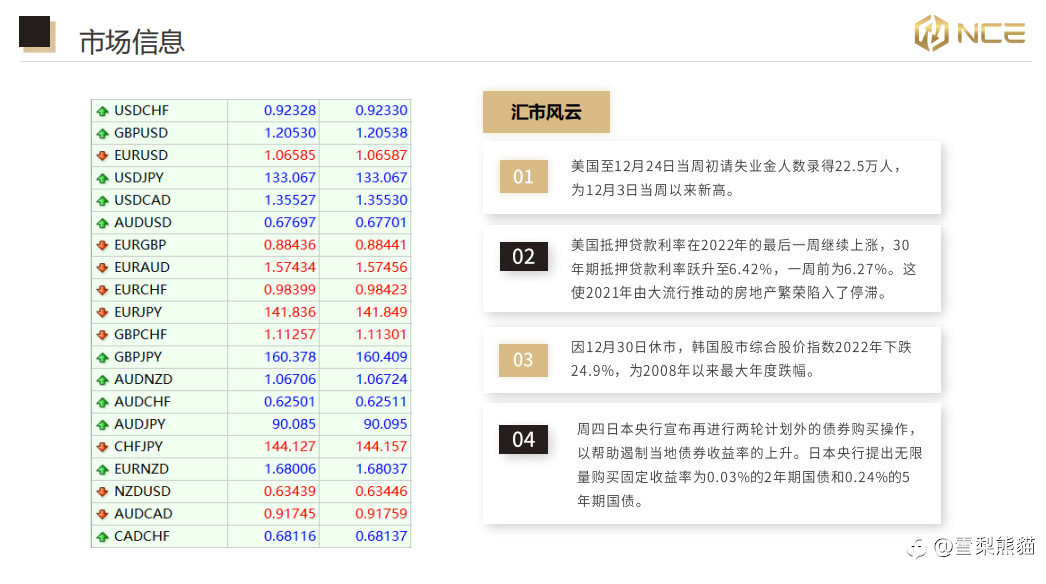Click the EURJPY ask price 141.849
Image resolution: width=1046 pixels, height=584 pixels.
pyautogui.click(x=381, y=312)
